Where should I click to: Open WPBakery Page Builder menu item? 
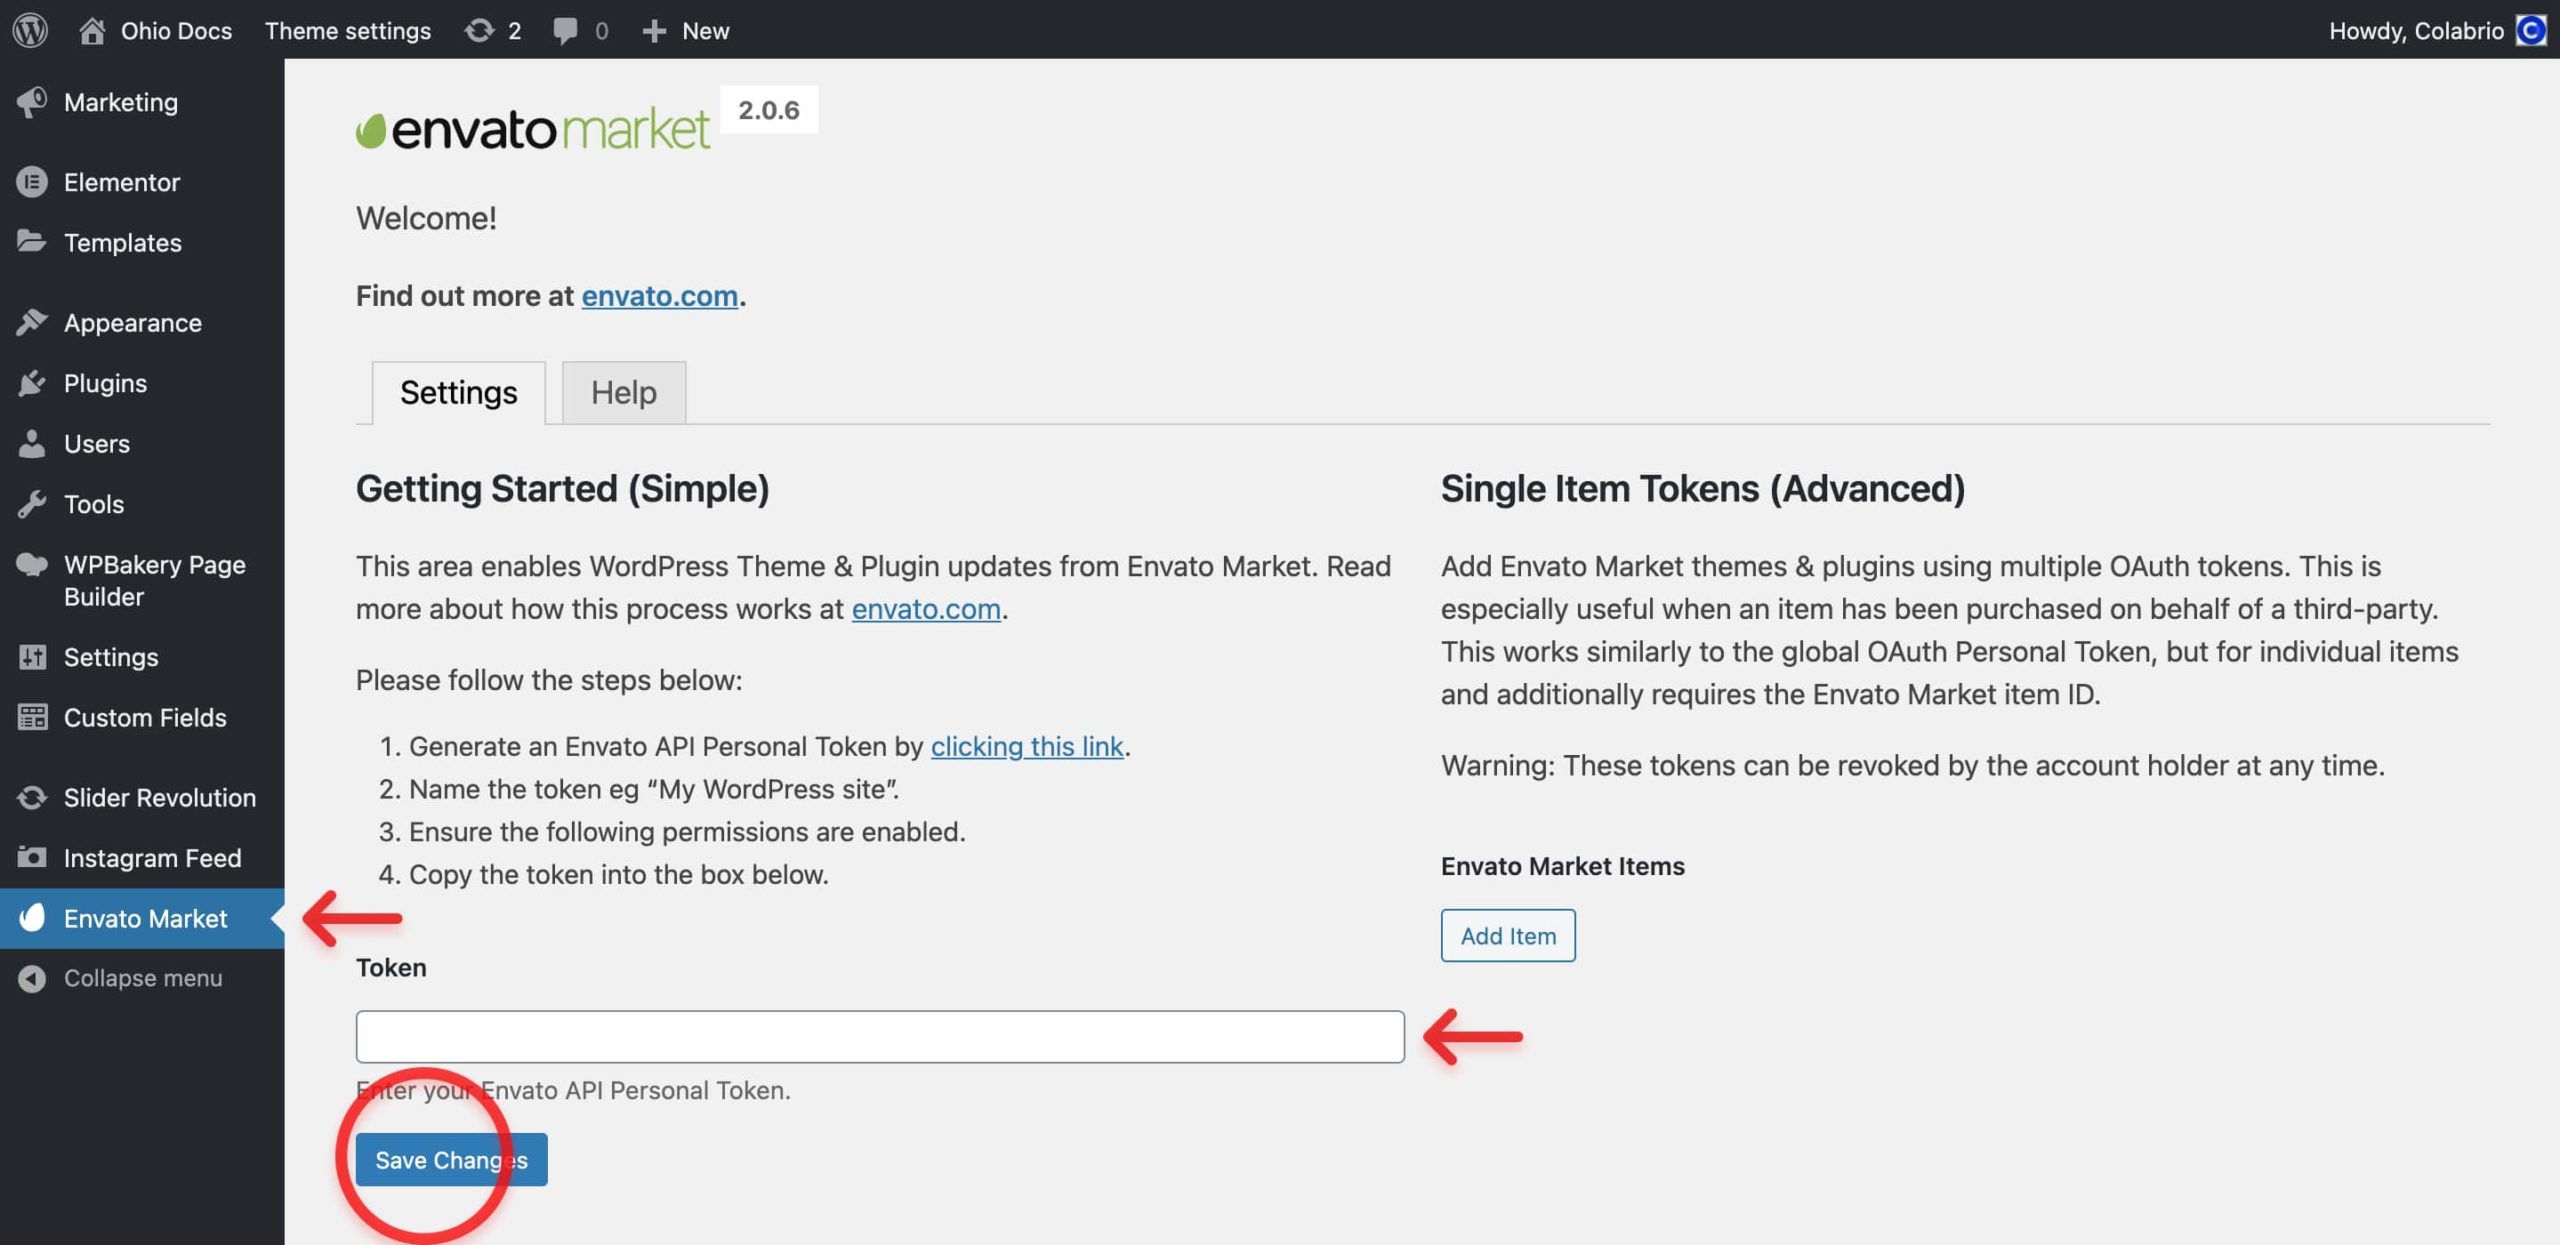pyautogui.click(x=155, y=580)
